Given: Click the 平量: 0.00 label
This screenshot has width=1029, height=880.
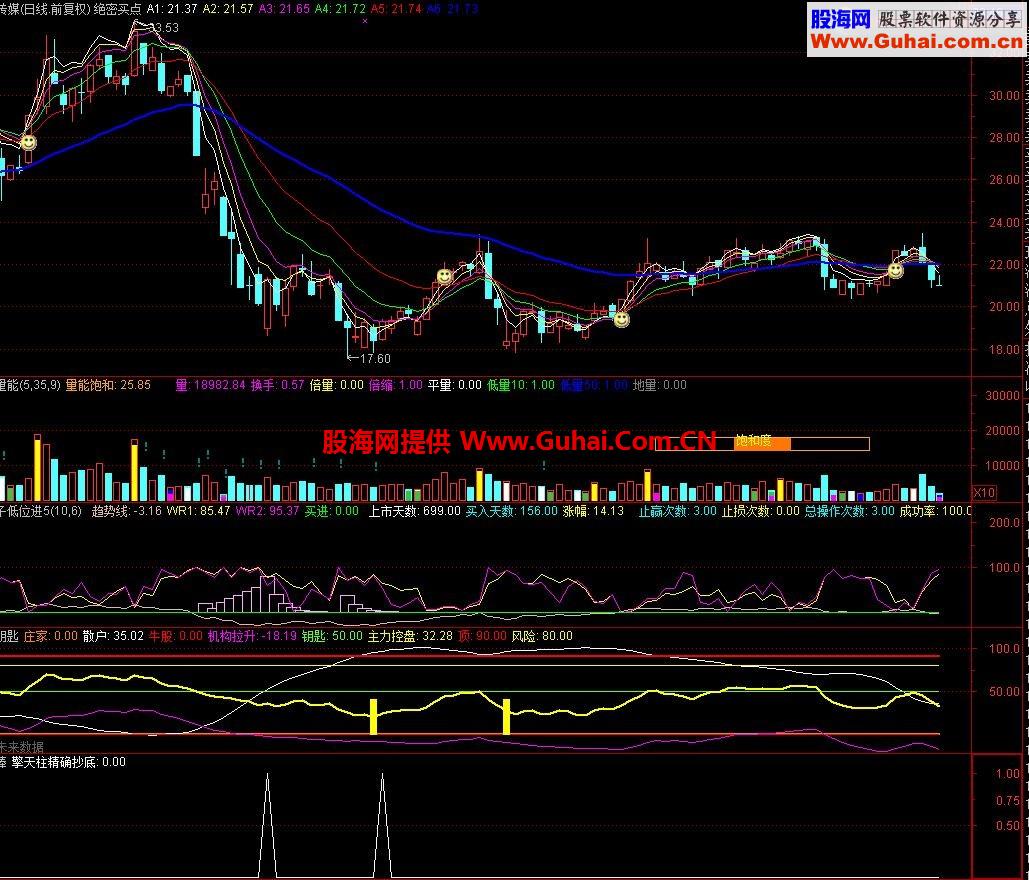Looking at the screenshot, I should pyautogui.click(x=455, y=385).
